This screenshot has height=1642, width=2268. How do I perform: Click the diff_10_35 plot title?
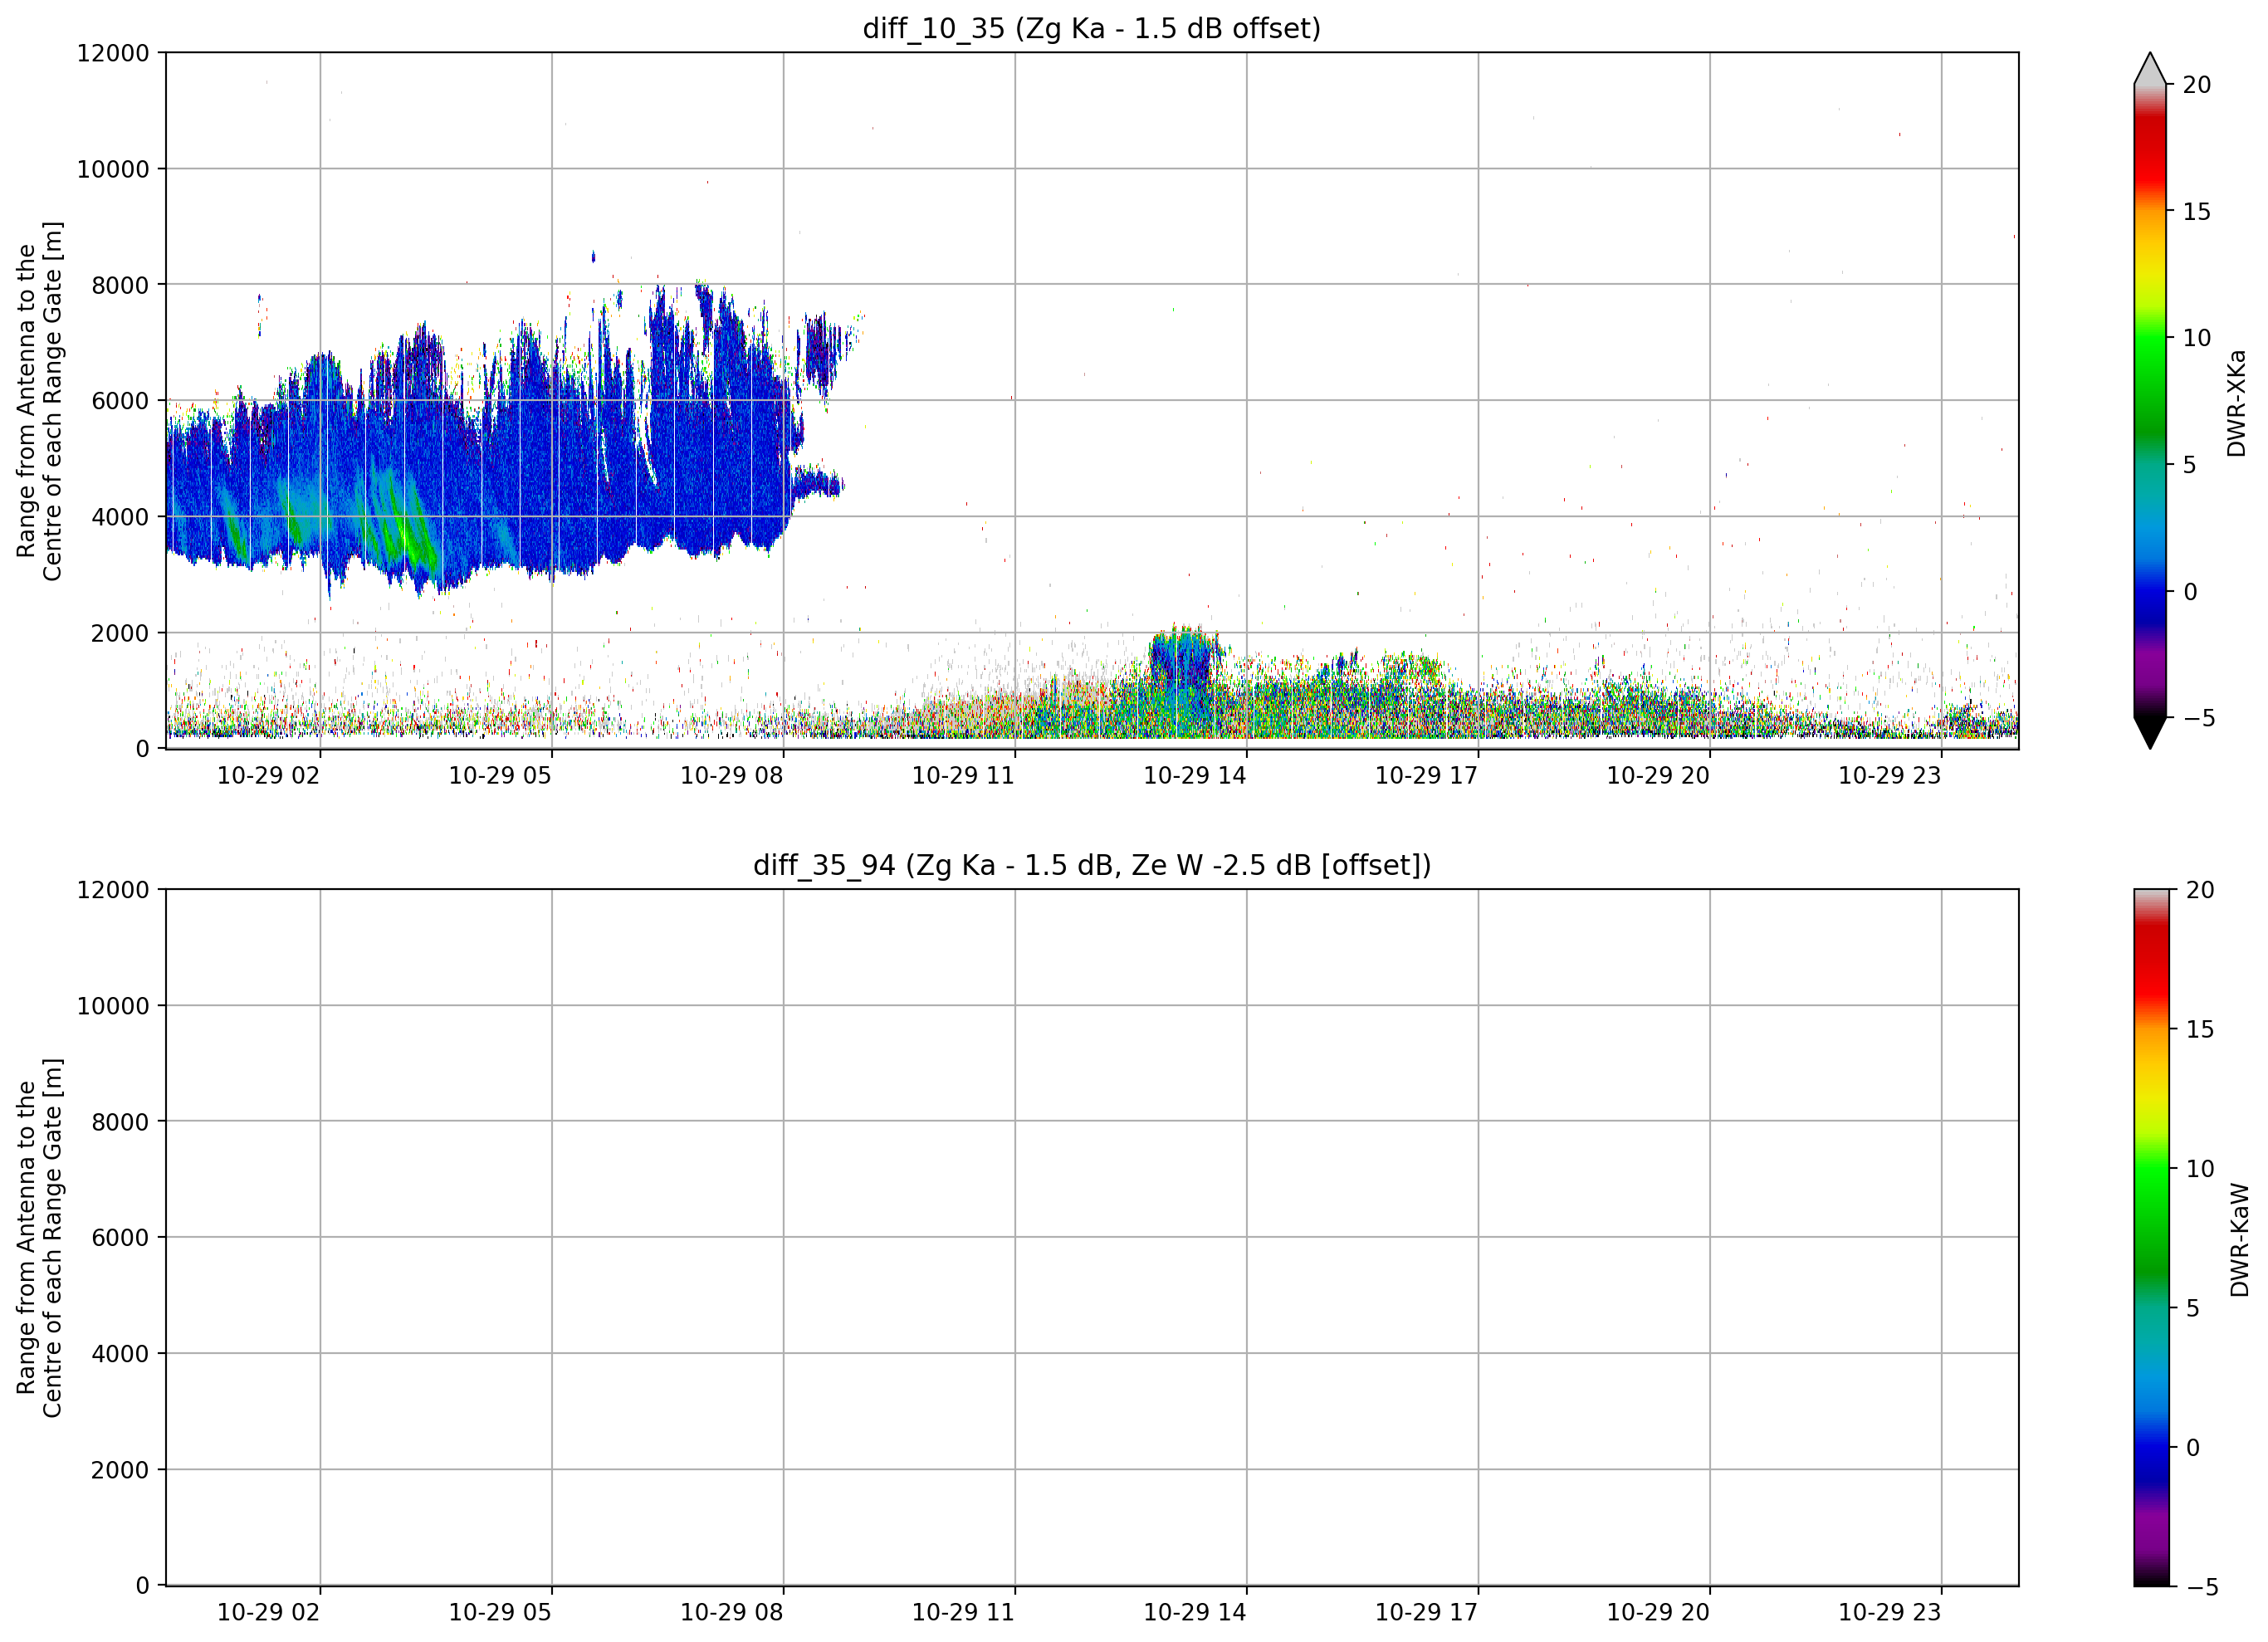tap(1091, 28)
